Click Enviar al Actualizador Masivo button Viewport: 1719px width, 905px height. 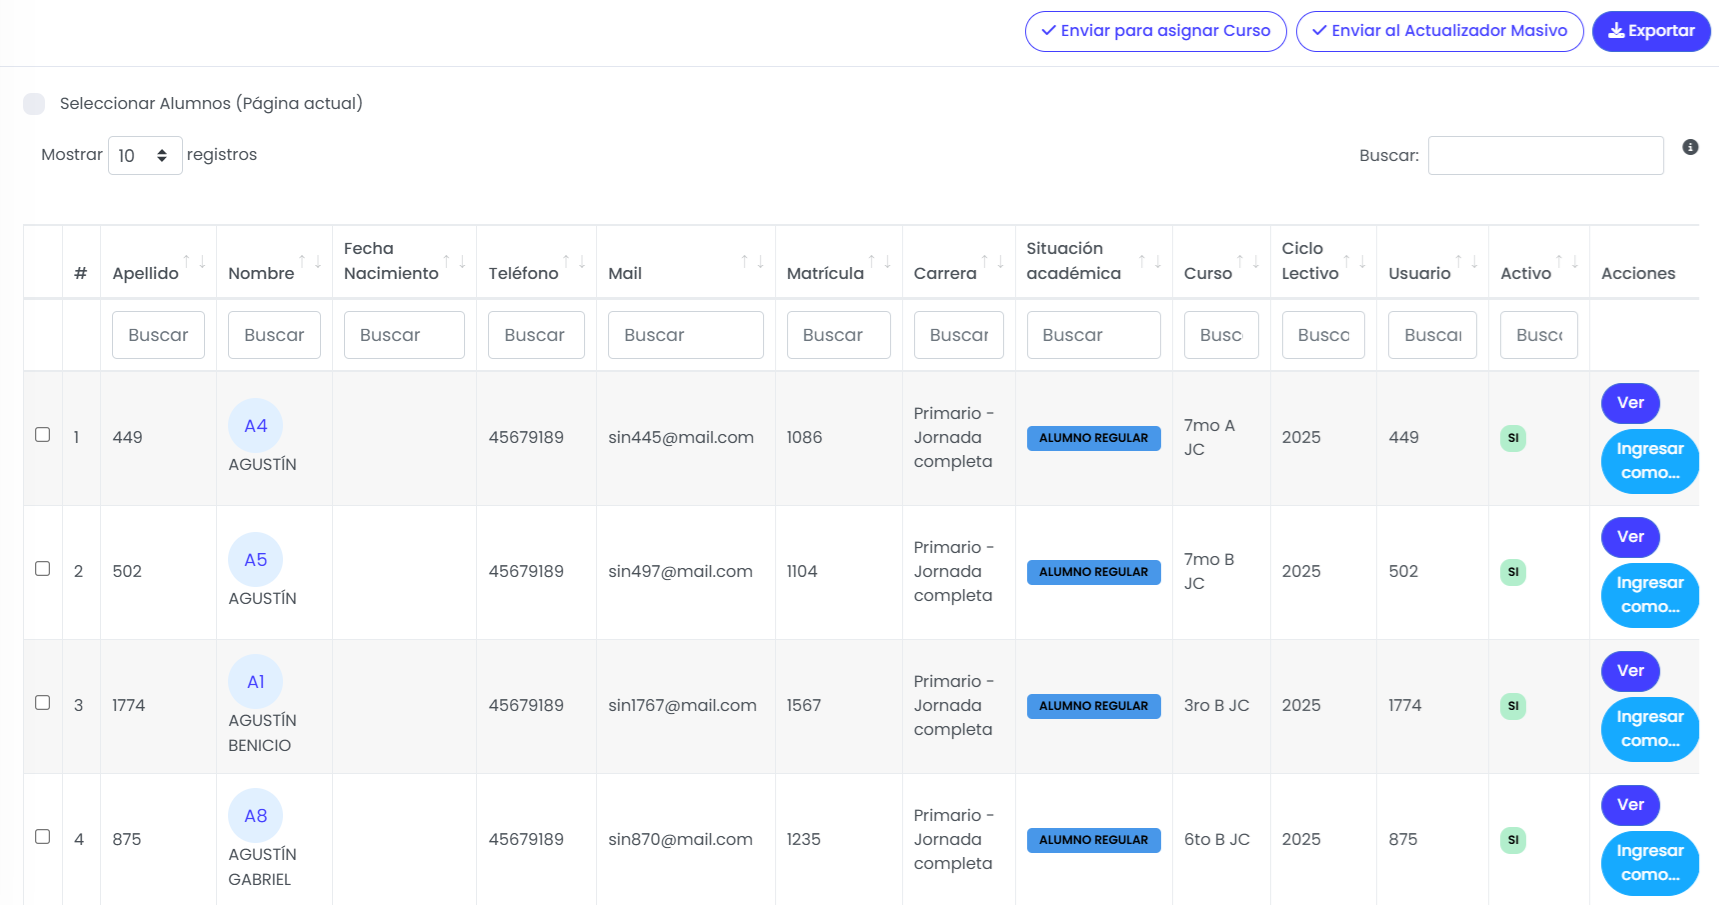click(1440, 31)
